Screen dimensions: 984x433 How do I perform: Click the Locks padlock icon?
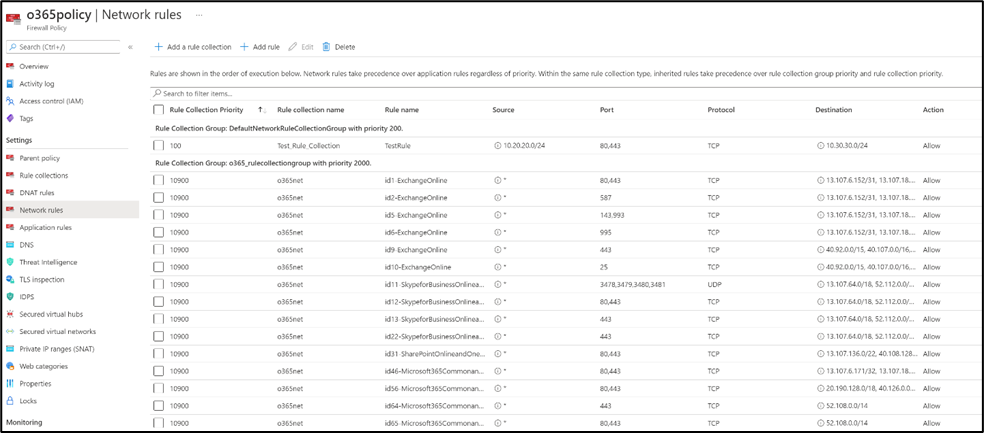click(x=11, y=400)
